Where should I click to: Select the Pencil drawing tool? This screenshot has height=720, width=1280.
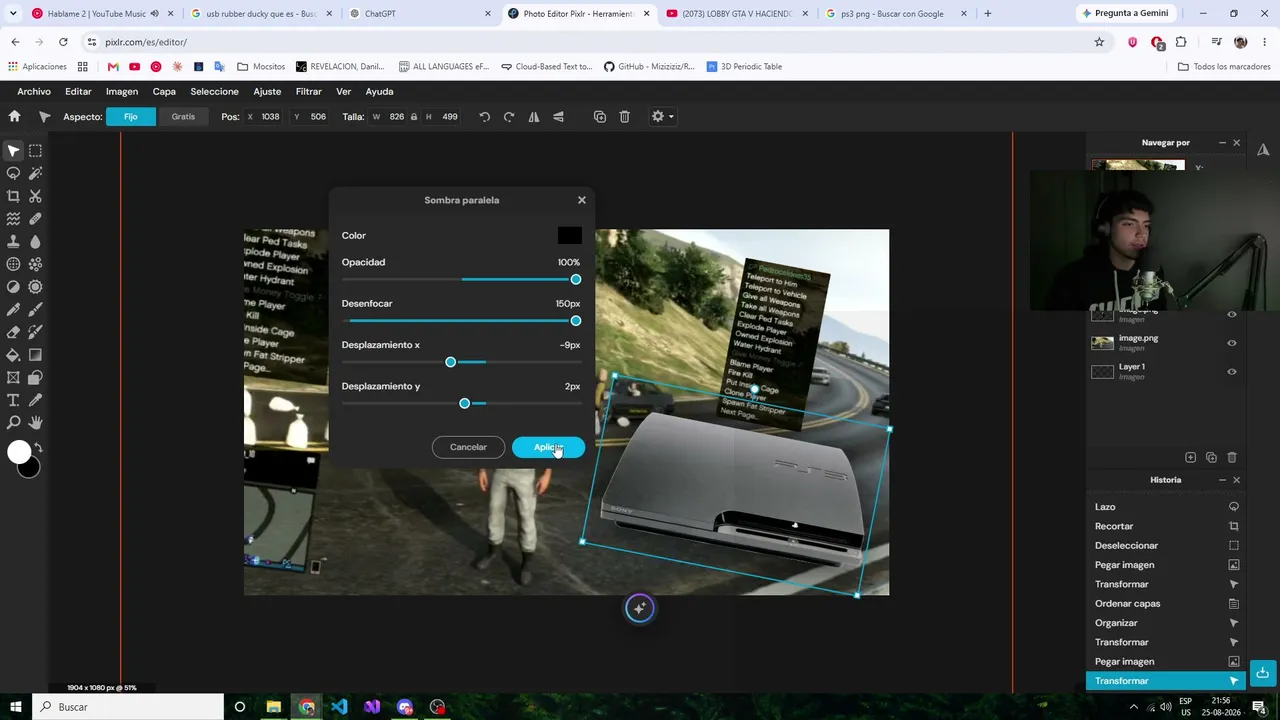click(13, 309)
